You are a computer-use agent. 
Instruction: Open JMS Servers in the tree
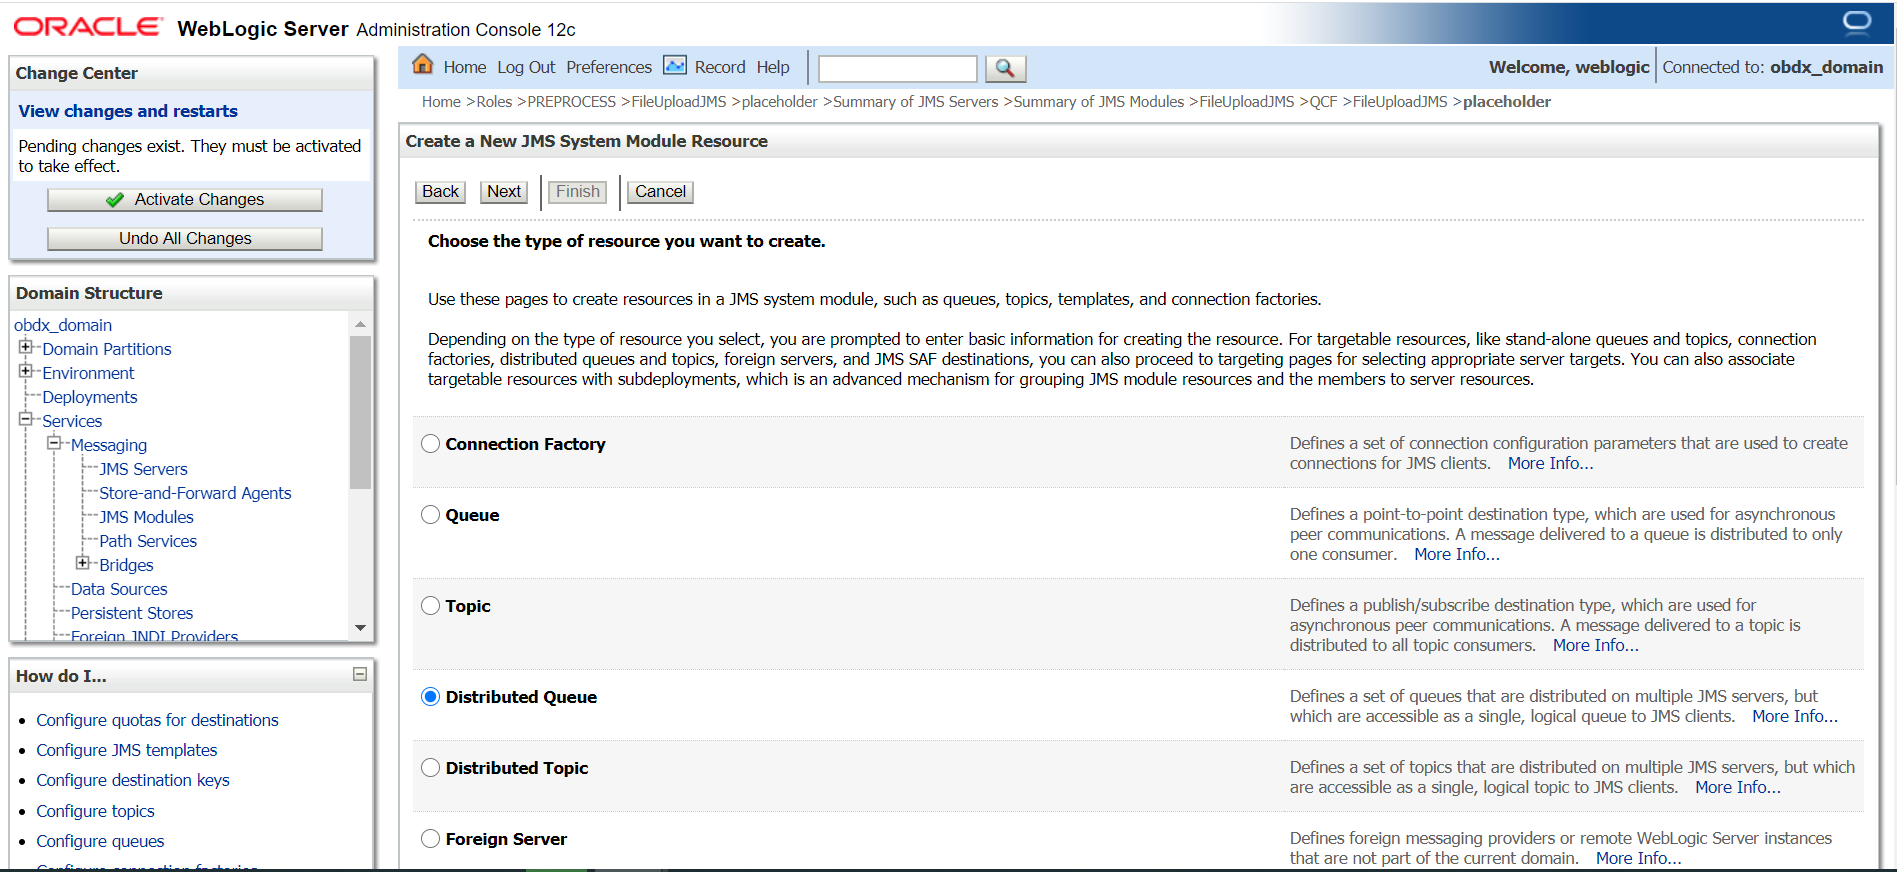pyautogui.click(x=143, y=469)
